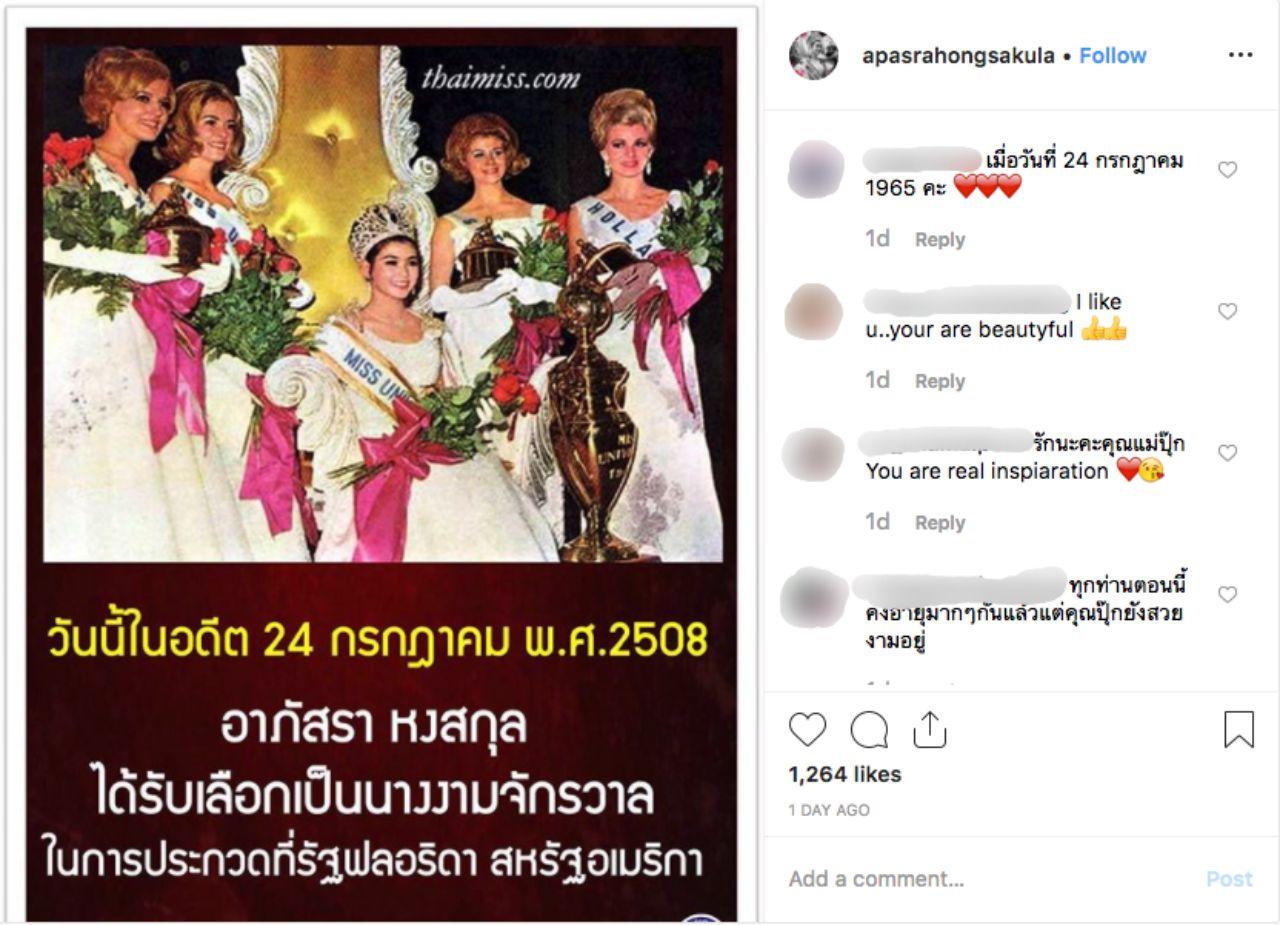Open the apasrahongsakula username link

pos(958,56)
